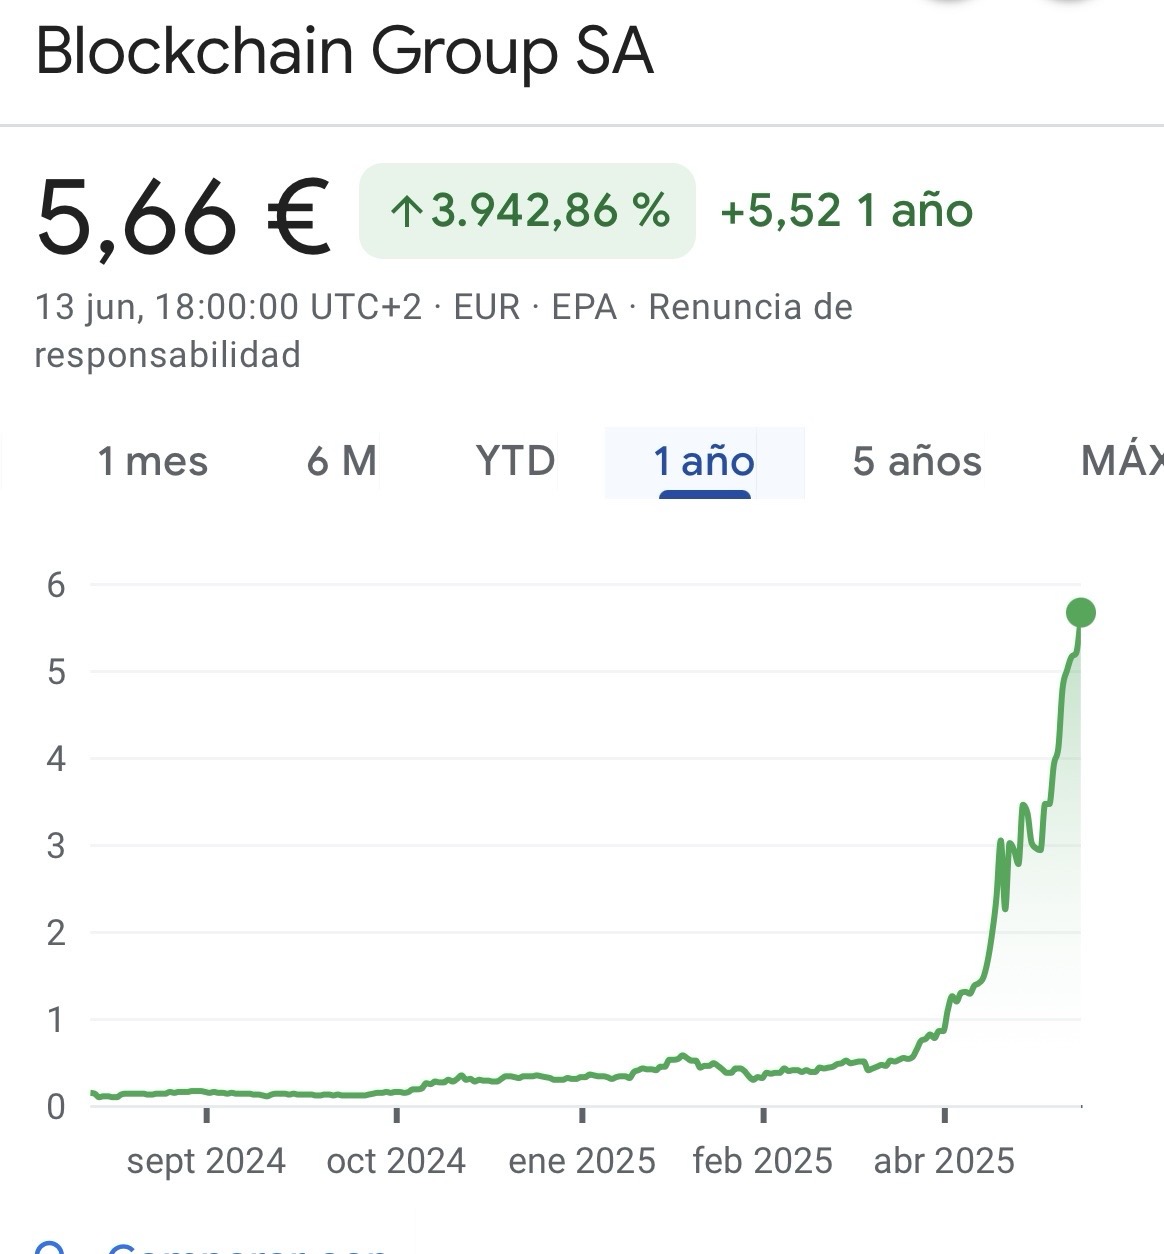Open the YTD chart range

(x=516, y=462)
